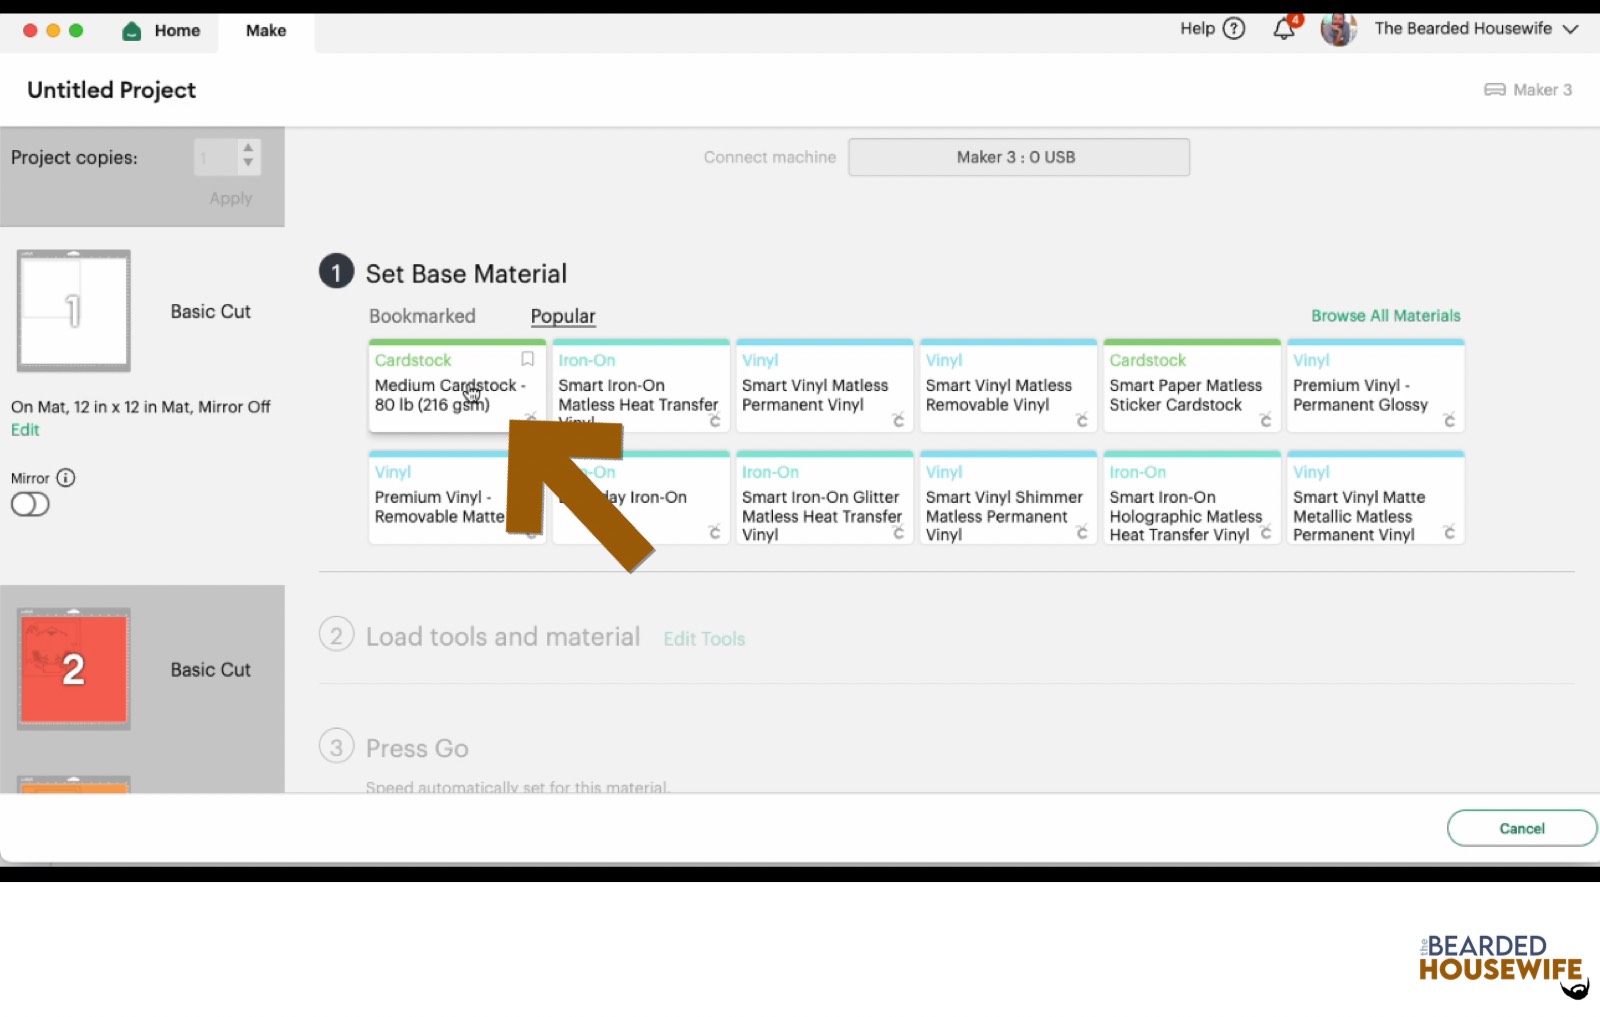Viewport: 1600px width, 1017px height.
Task: Click Cricut logo on Smart Vinyl Permanent card
Action: click(898, 421)
